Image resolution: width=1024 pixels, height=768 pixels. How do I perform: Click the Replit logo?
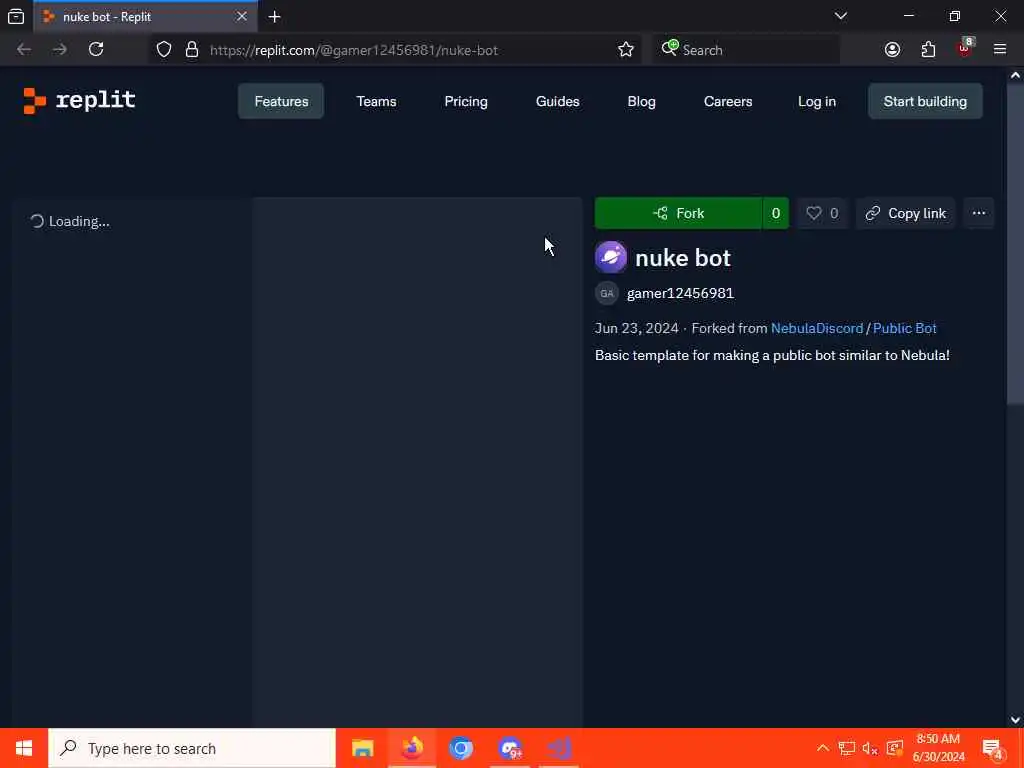pyautogui.click(x=79, y=101)
